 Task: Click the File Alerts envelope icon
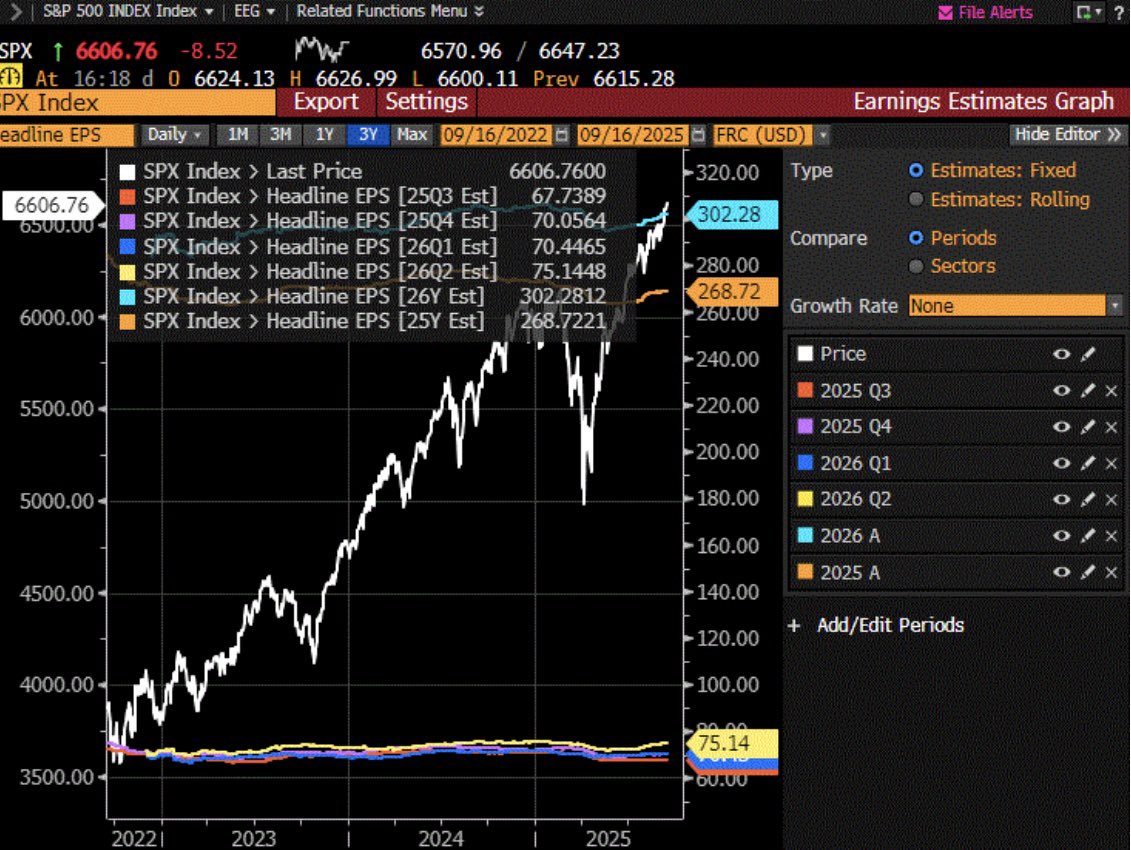click(945, 12)
